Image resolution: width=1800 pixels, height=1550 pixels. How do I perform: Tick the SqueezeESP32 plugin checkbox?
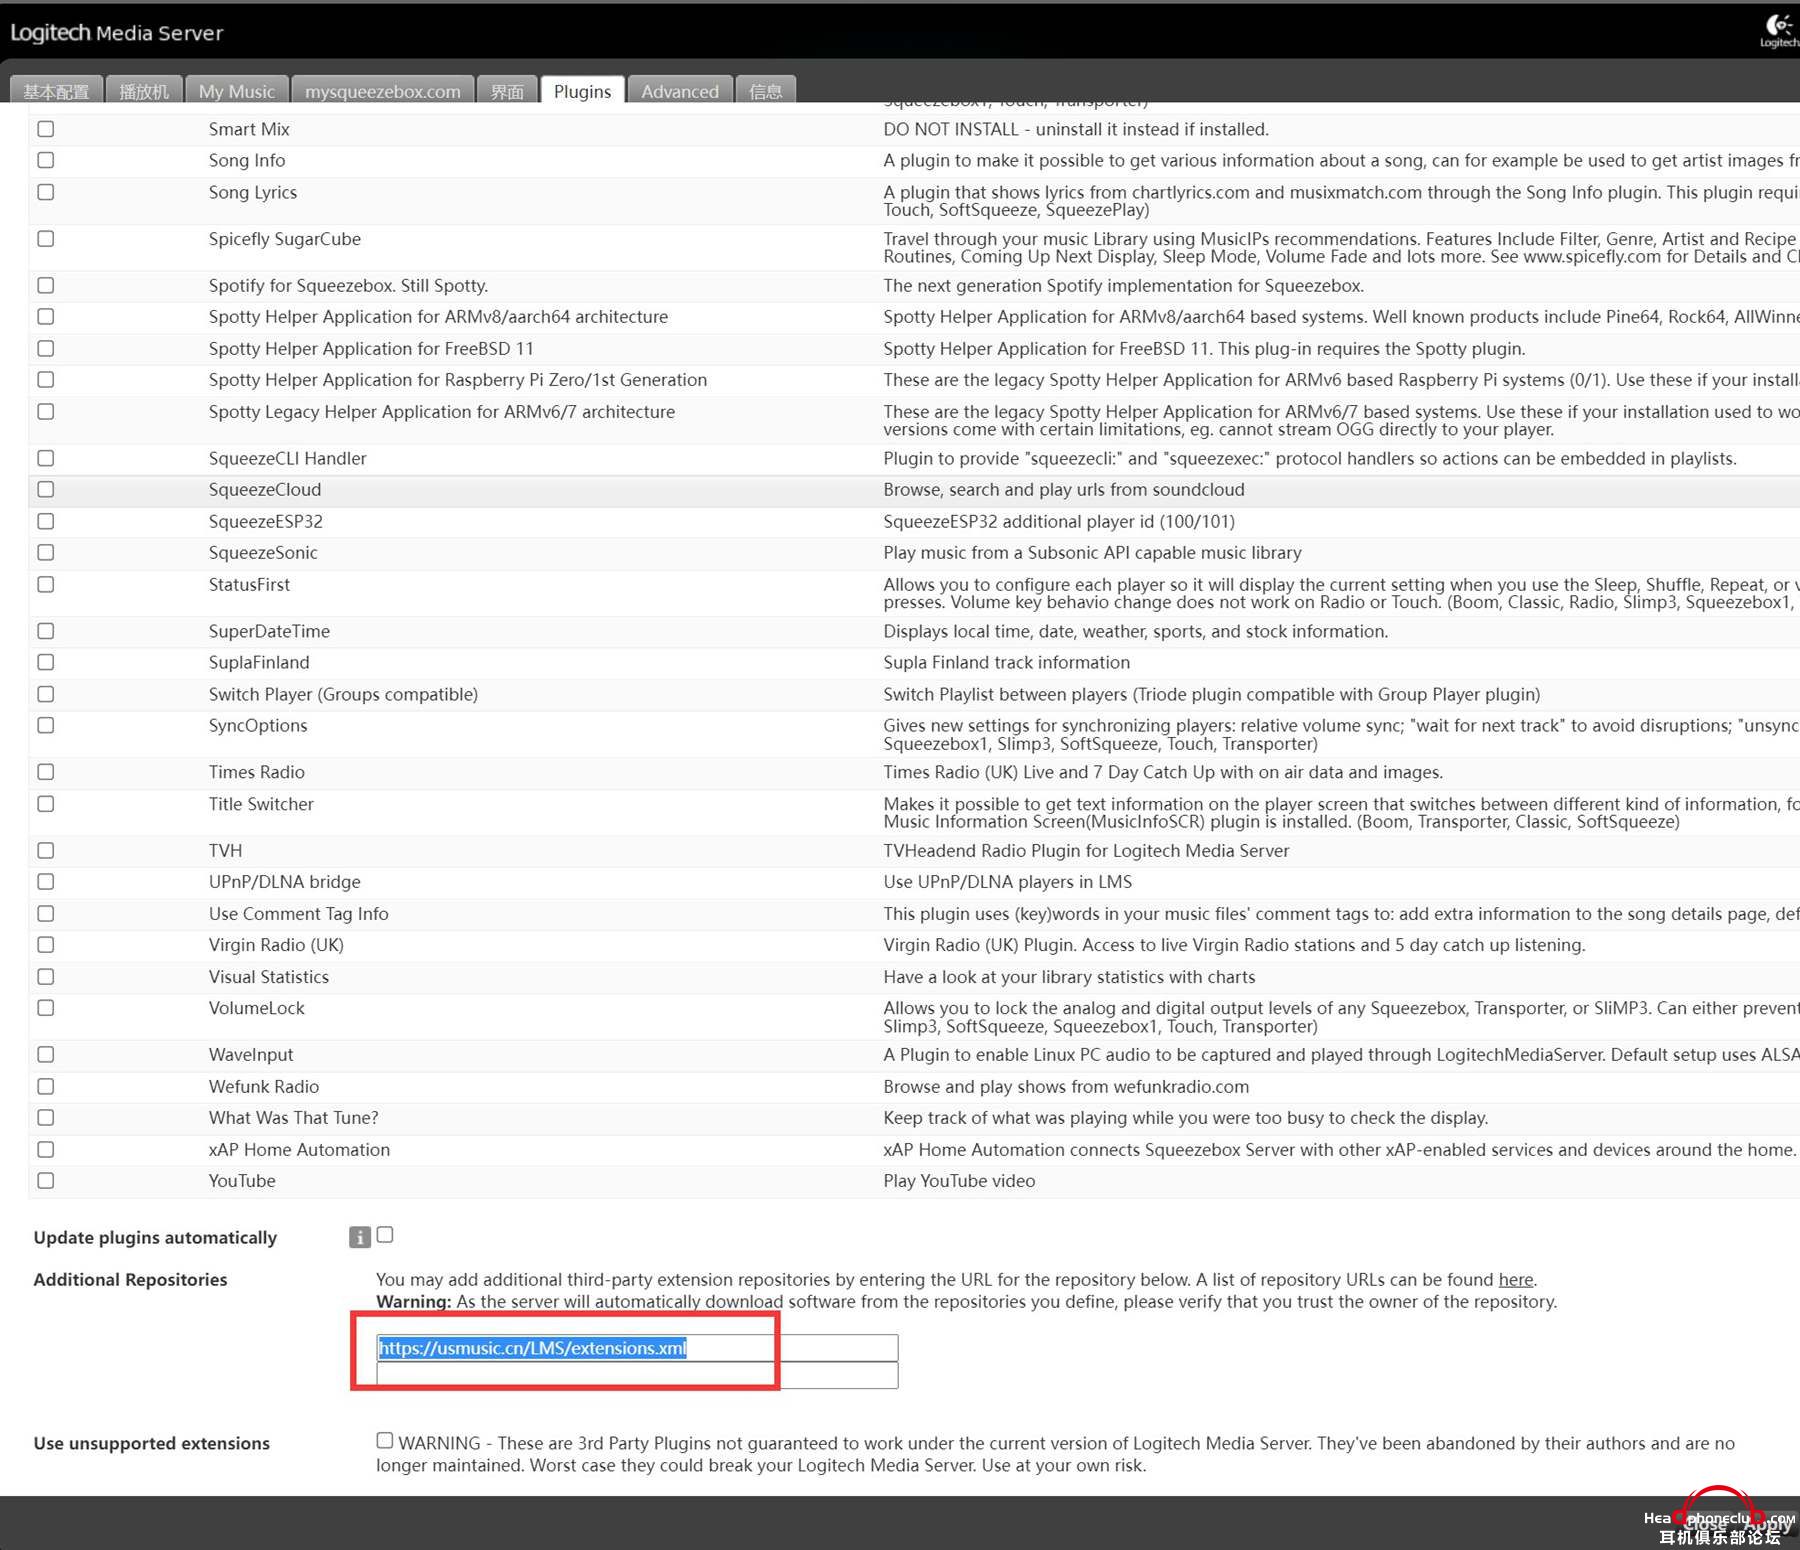coord(46,522)
